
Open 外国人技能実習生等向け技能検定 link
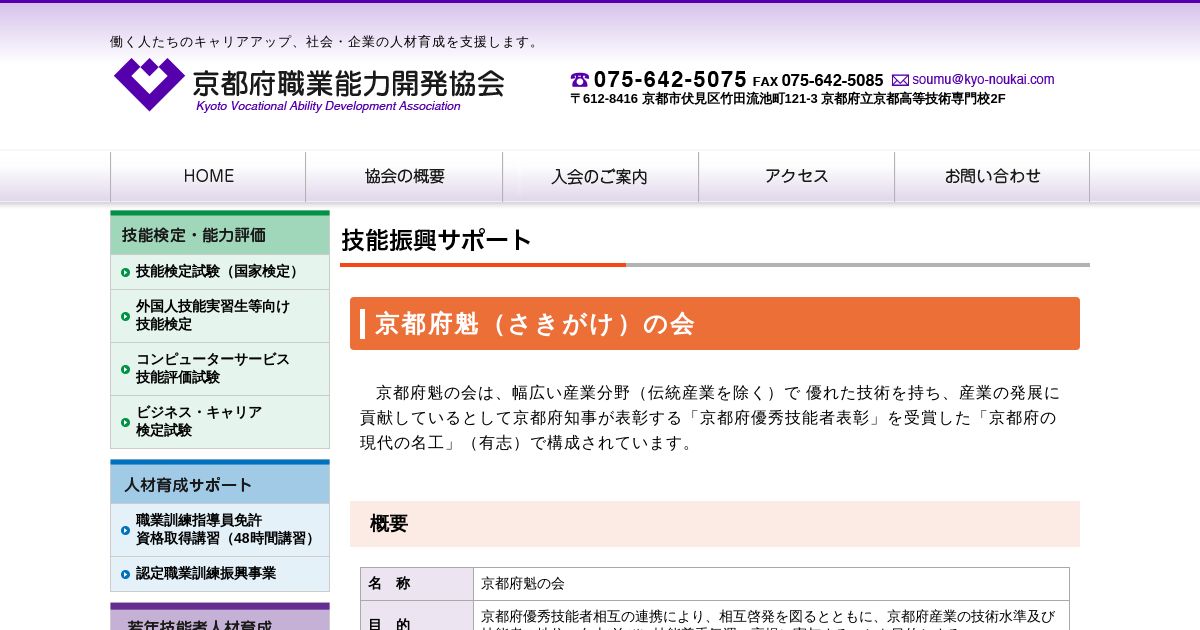tap(220, 316)
